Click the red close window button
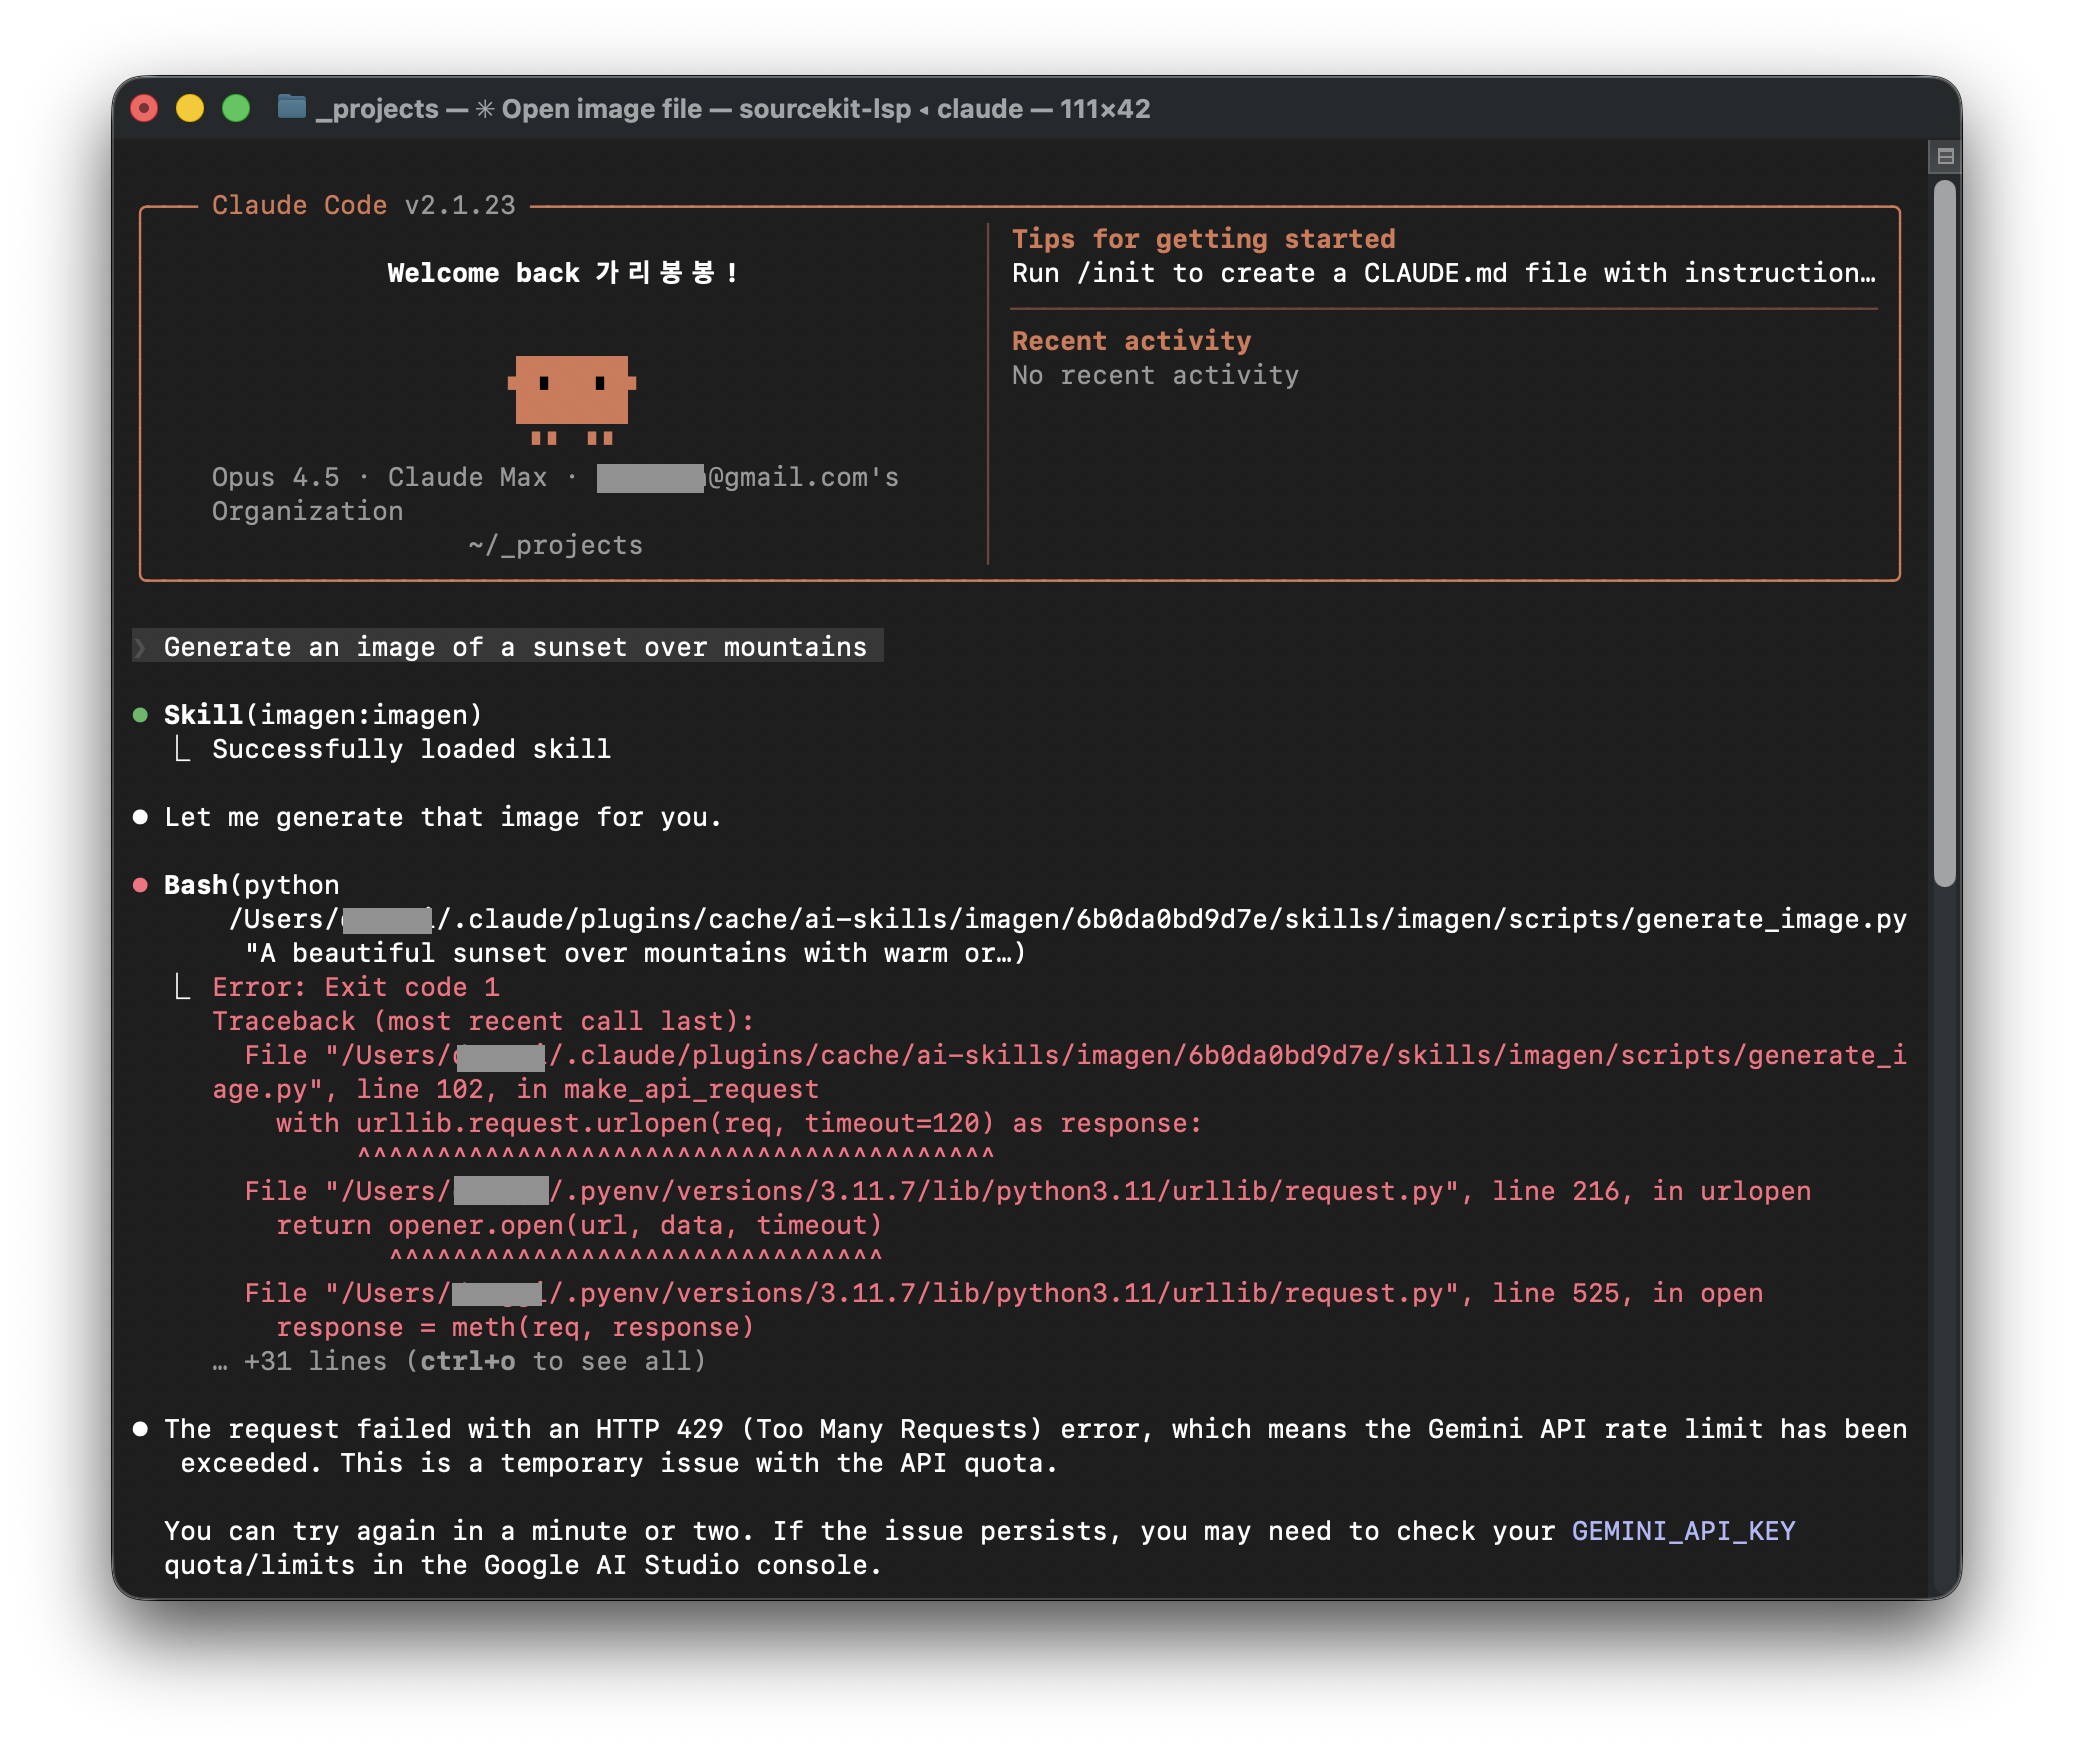 coord(145,108)
